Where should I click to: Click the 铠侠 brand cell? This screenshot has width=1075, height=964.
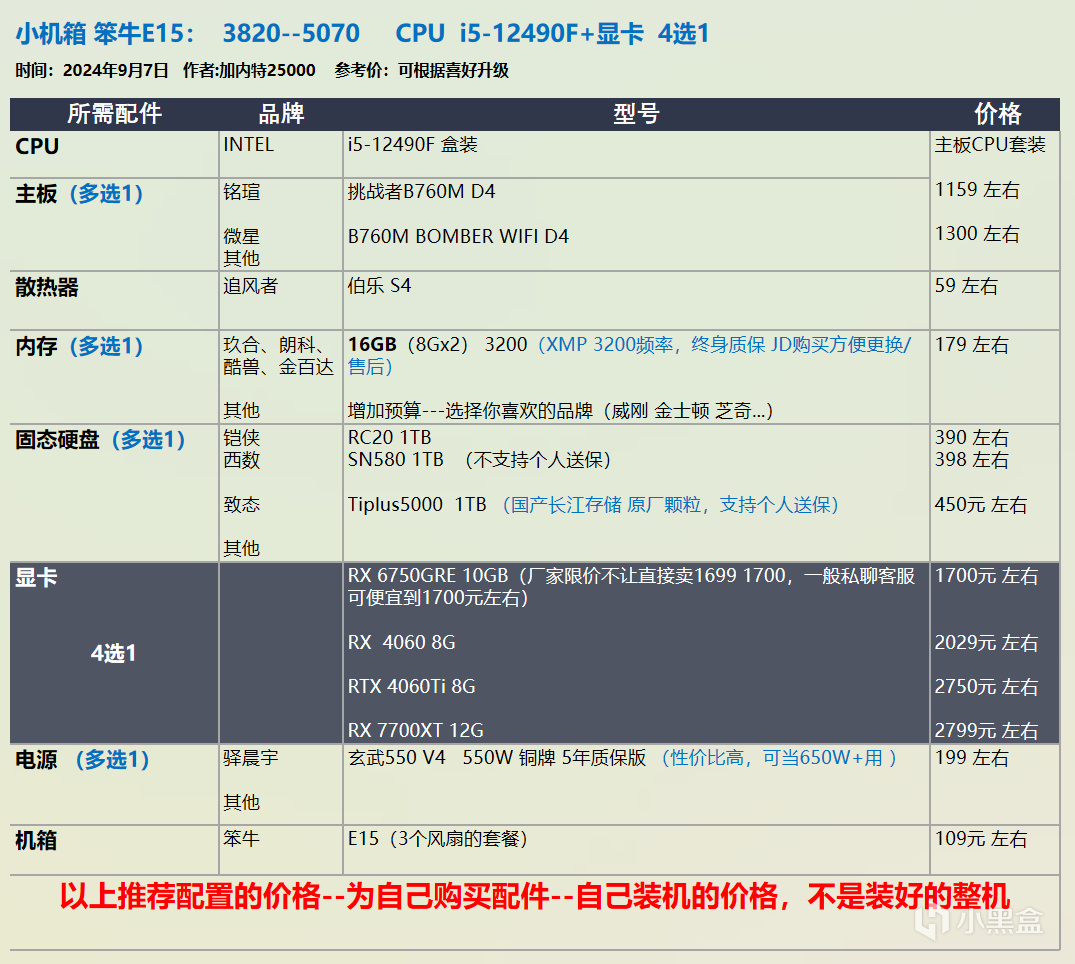(241, 437)
